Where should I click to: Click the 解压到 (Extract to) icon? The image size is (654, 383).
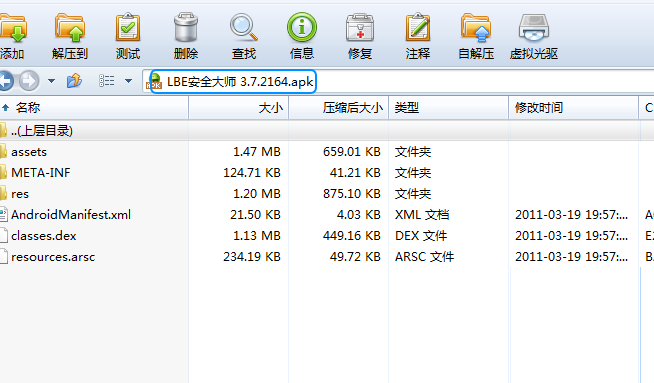coord(70,28)
